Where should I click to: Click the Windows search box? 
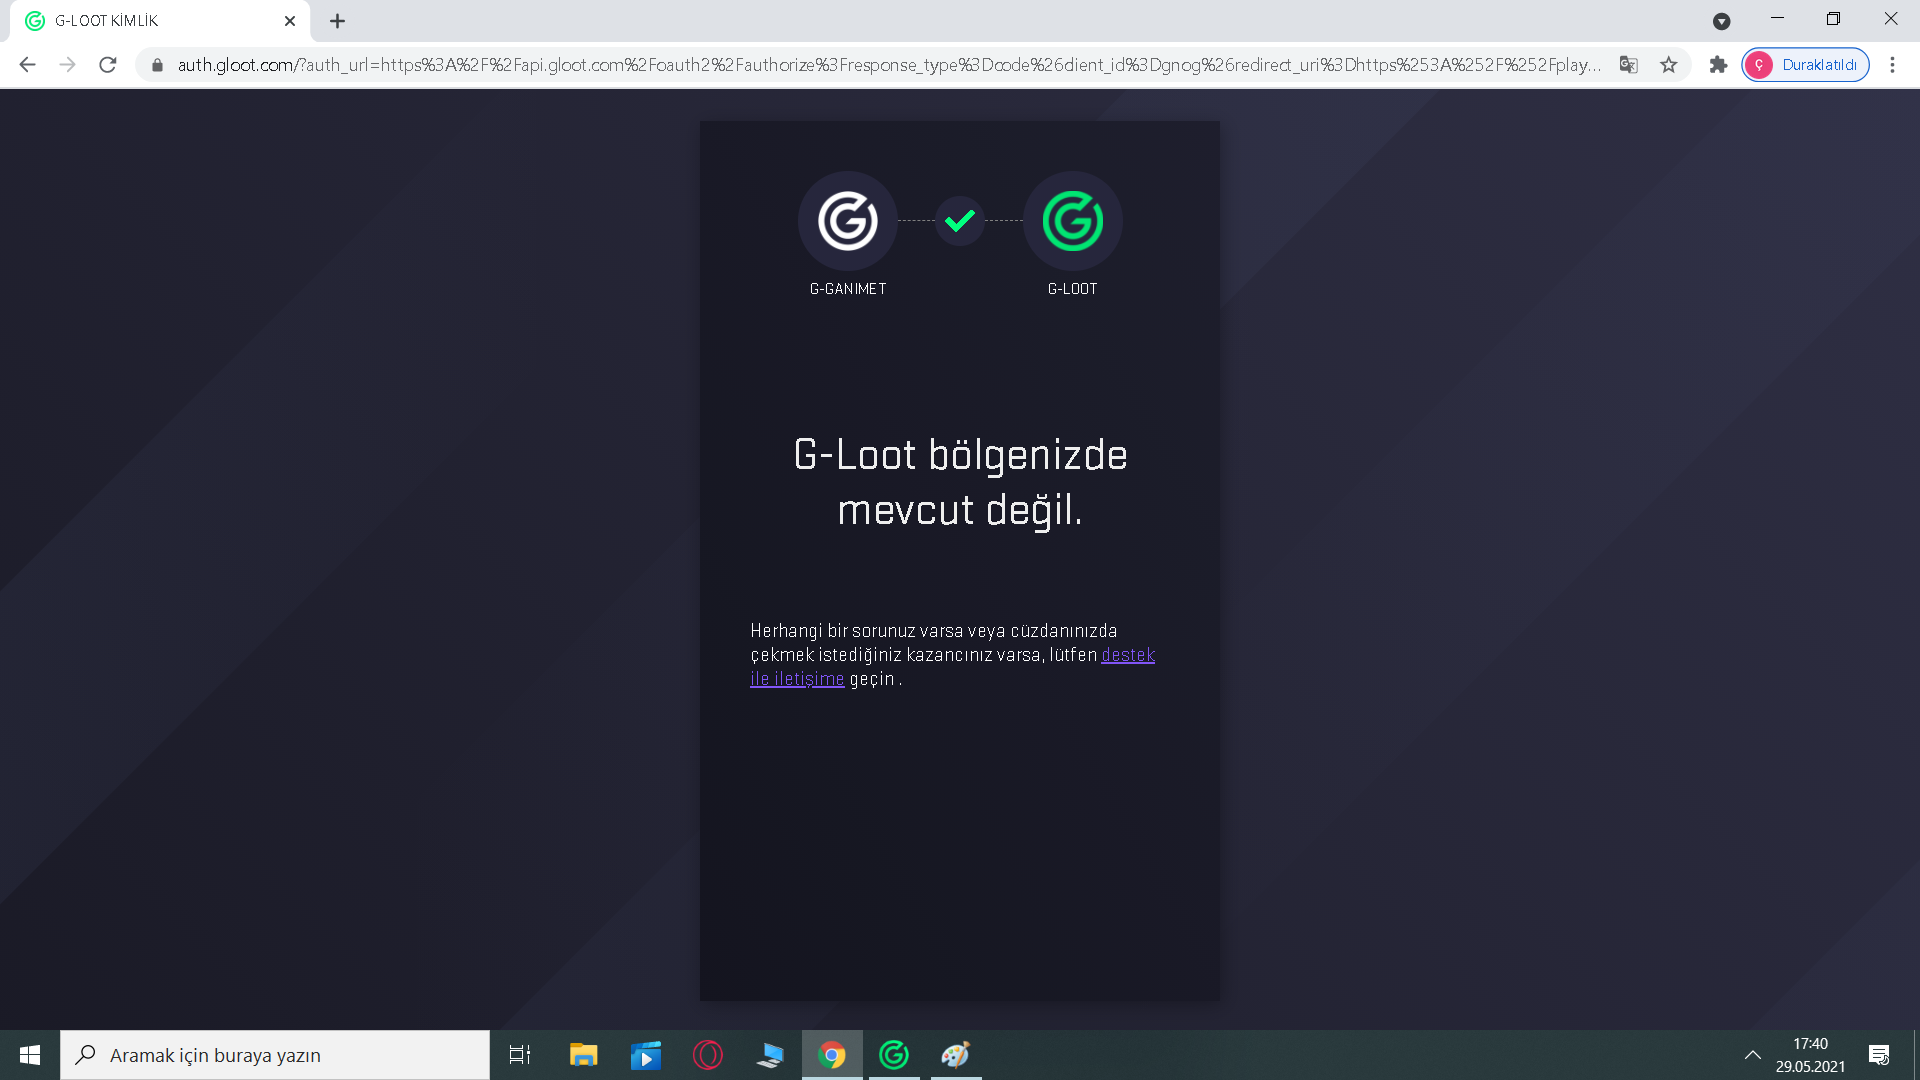click(x=275, y=1054)
